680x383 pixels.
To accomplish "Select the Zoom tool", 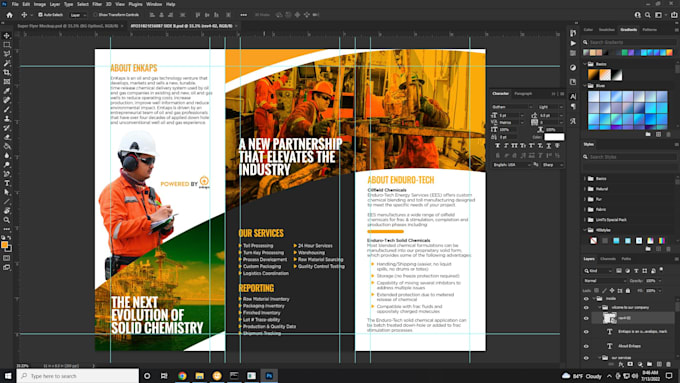I will (7, 220).
